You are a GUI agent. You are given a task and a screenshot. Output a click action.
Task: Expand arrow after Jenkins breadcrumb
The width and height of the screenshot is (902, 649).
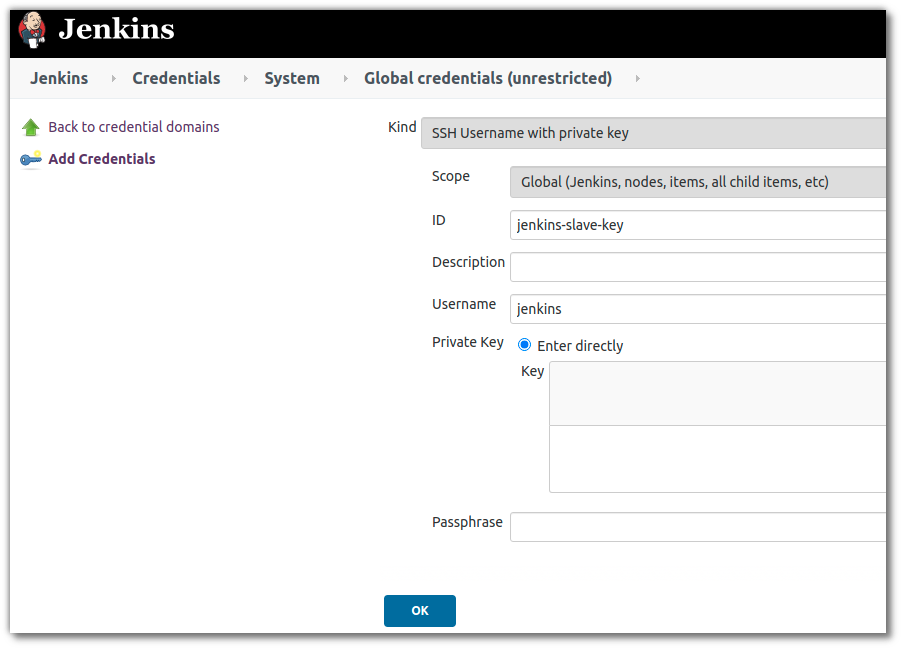[113, 78]
